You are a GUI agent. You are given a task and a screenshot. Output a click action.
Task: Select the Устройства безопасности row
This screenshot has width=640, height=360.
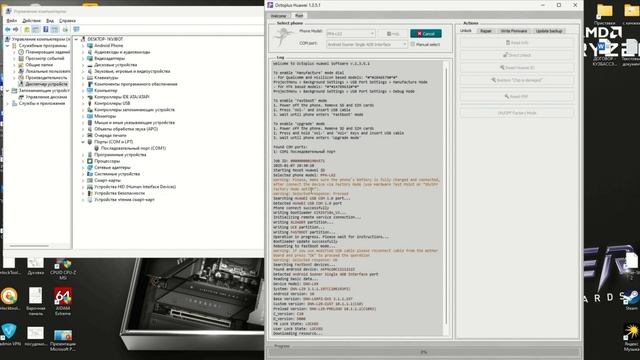click(x=119, y=193)
